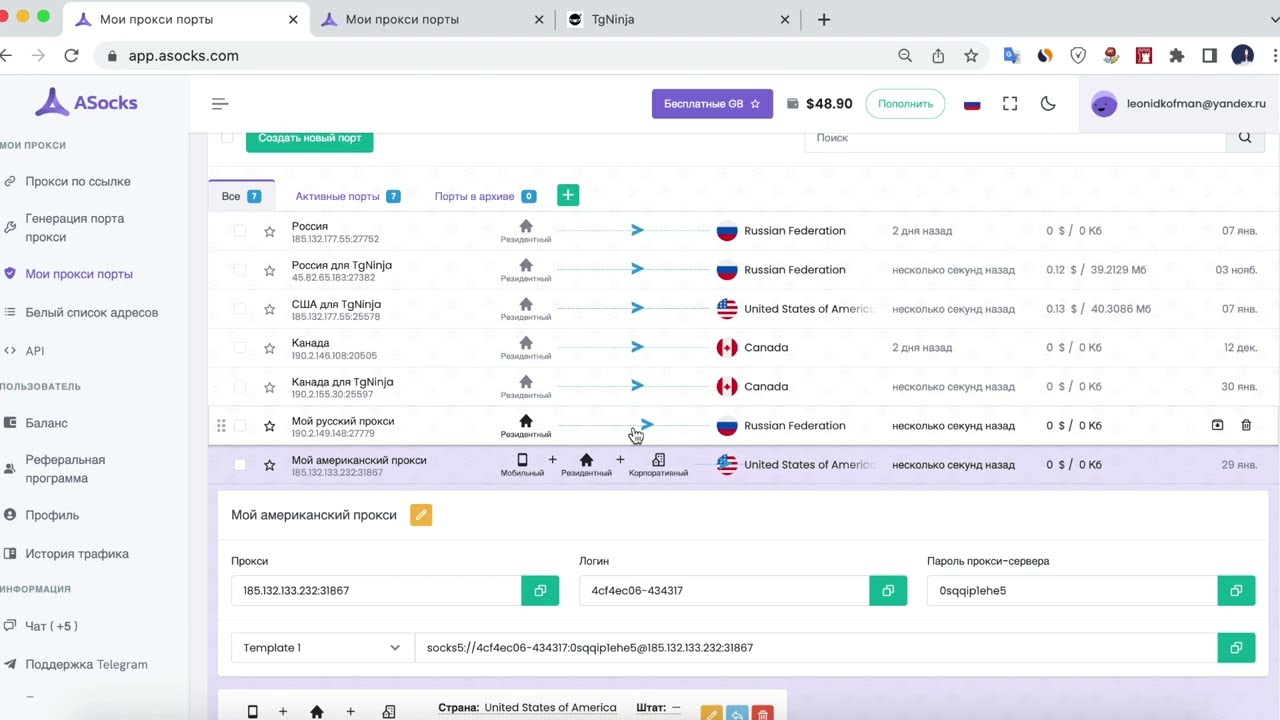Check the Мой американский прокси checkbox
The image size is (1280, 720).
pyautogui.click(x=239, y=465)
